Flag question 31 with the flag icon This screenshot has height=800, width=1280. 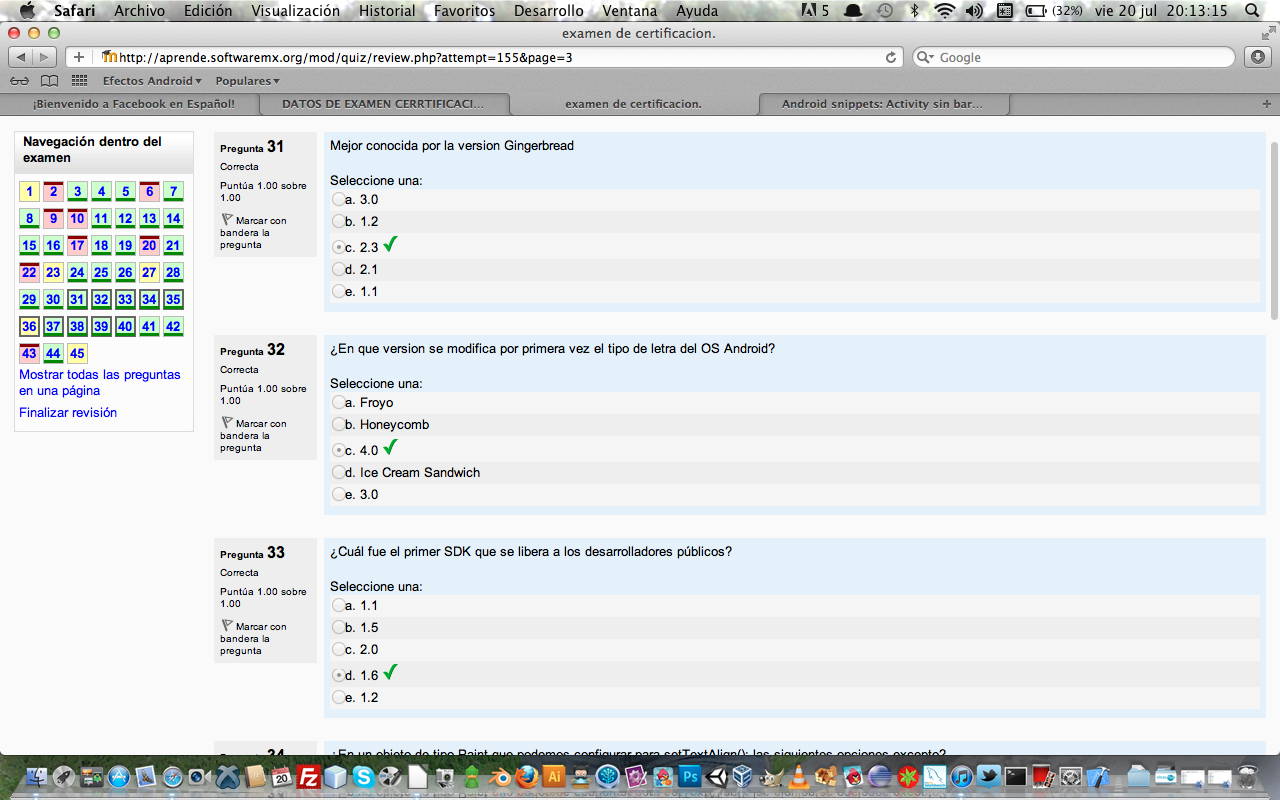[x=227, y=220]
